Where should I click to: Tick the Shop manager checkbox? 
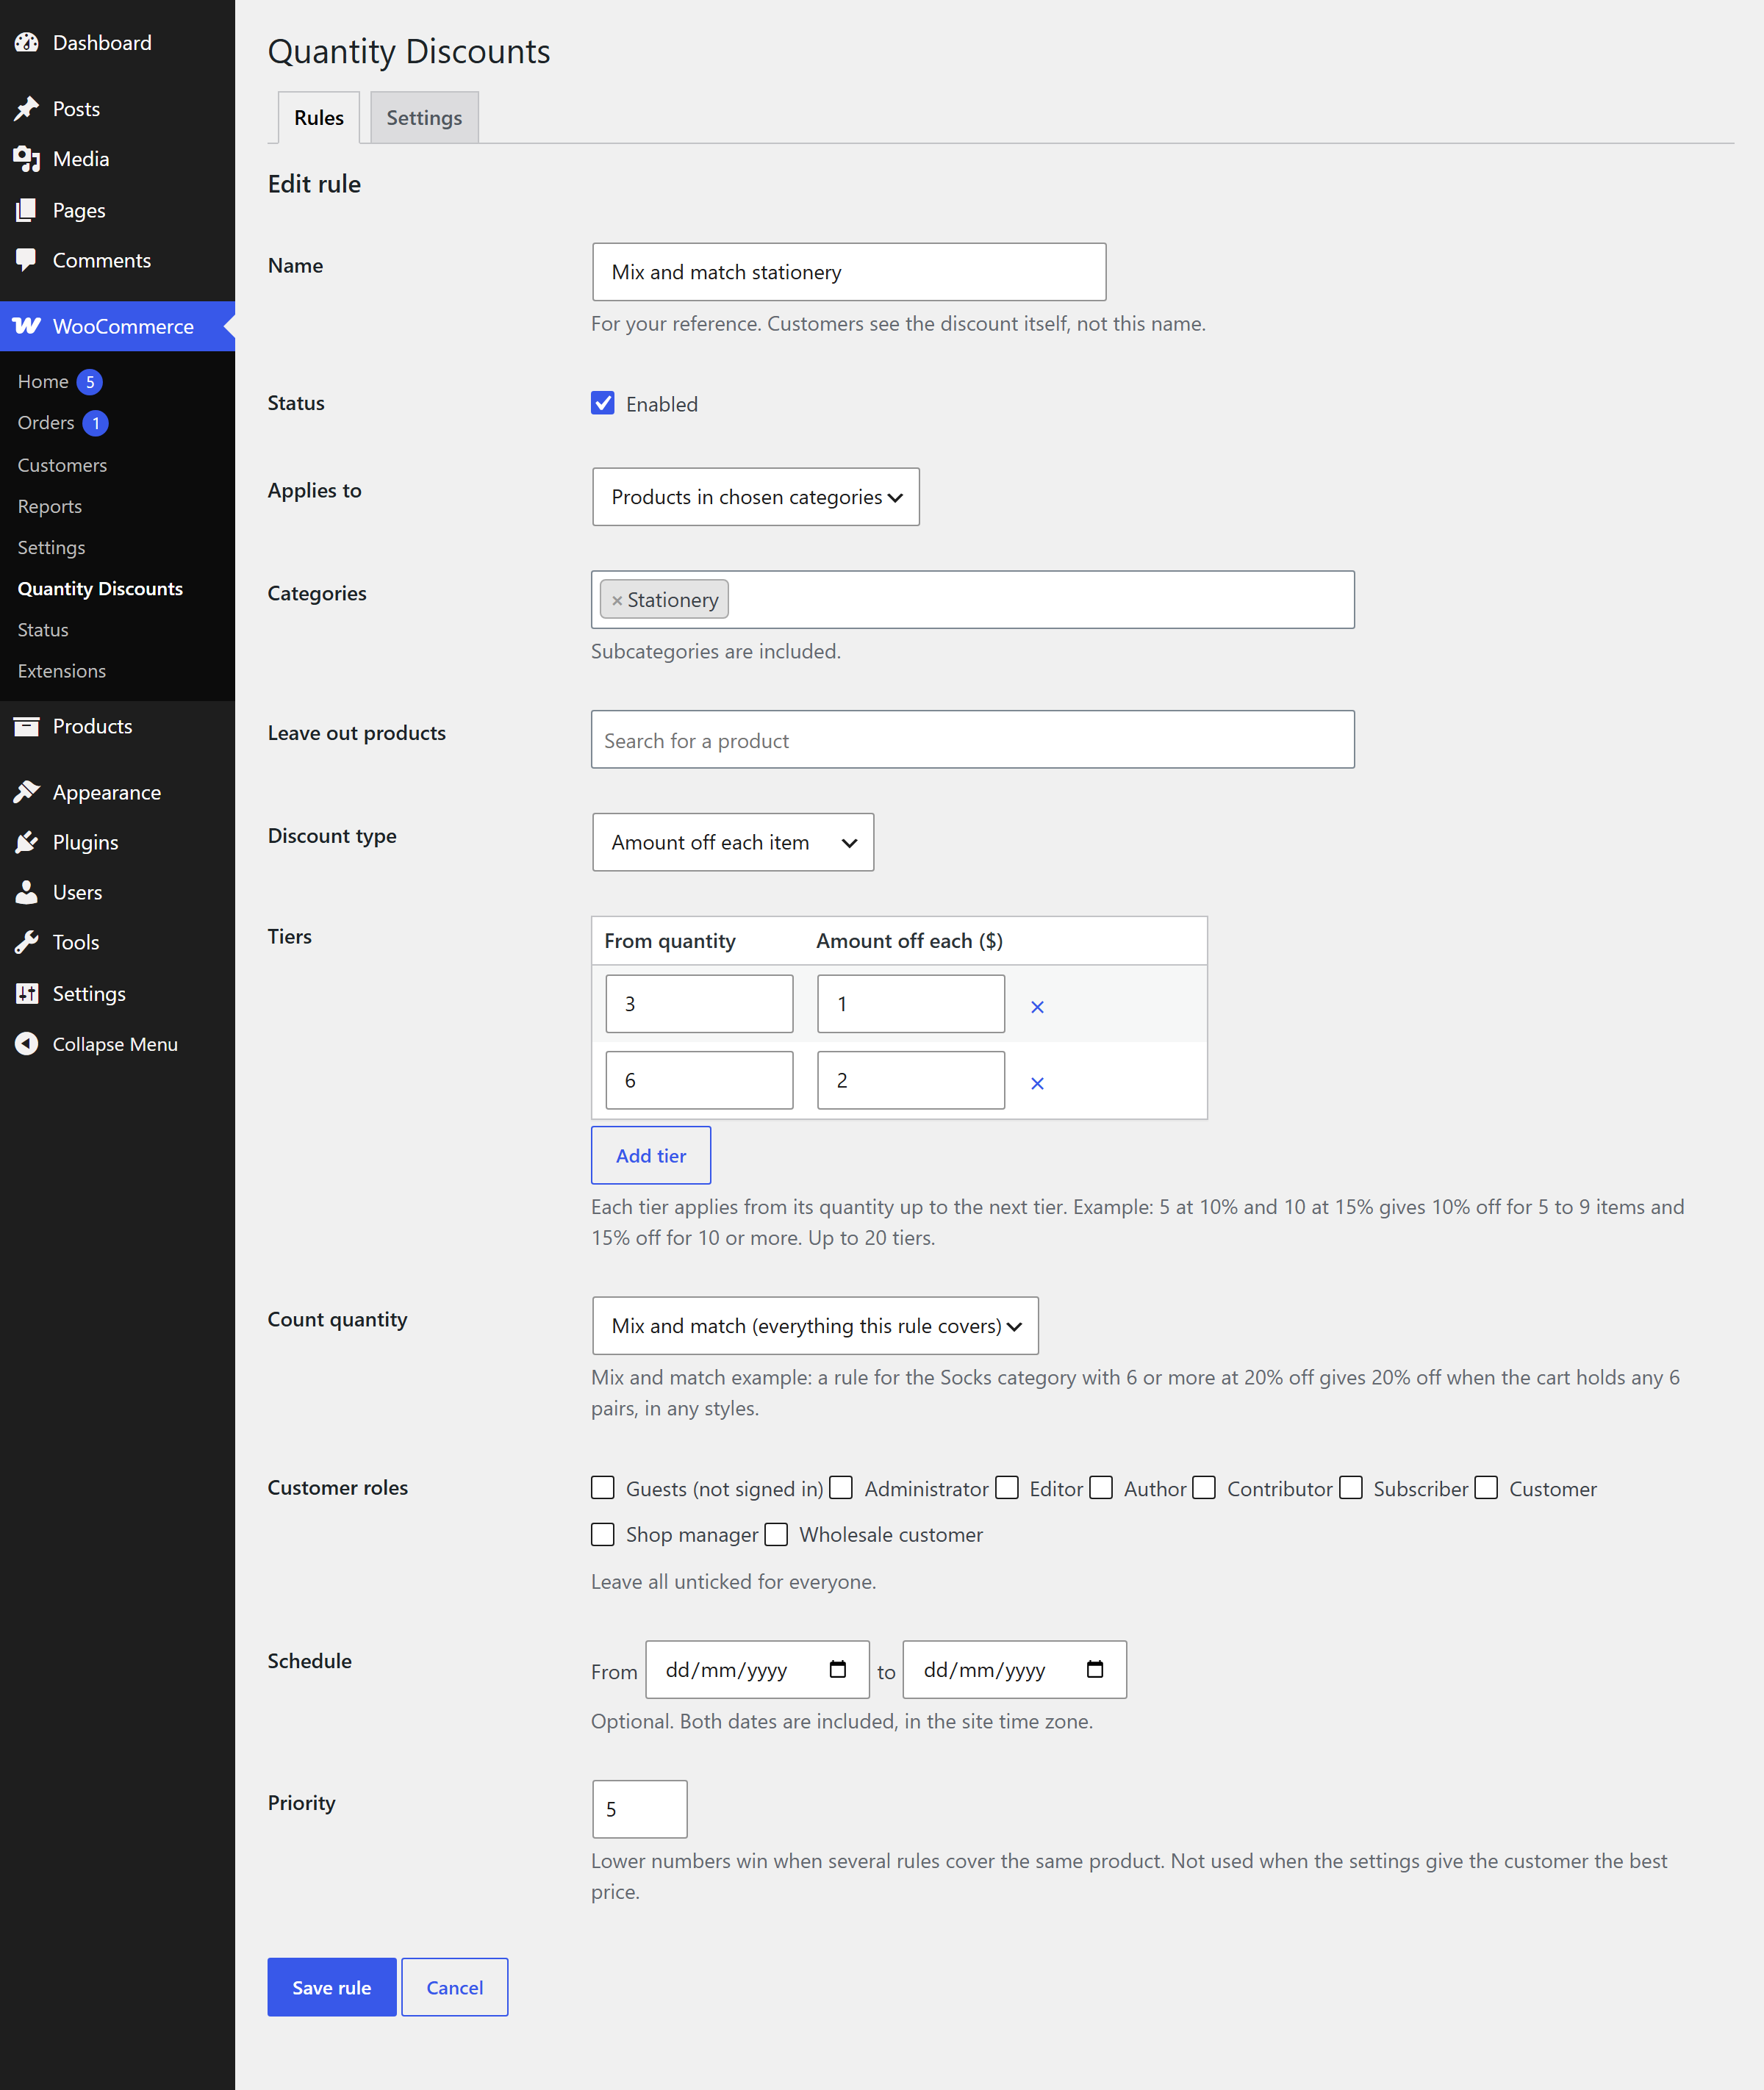click(603, 1534)
